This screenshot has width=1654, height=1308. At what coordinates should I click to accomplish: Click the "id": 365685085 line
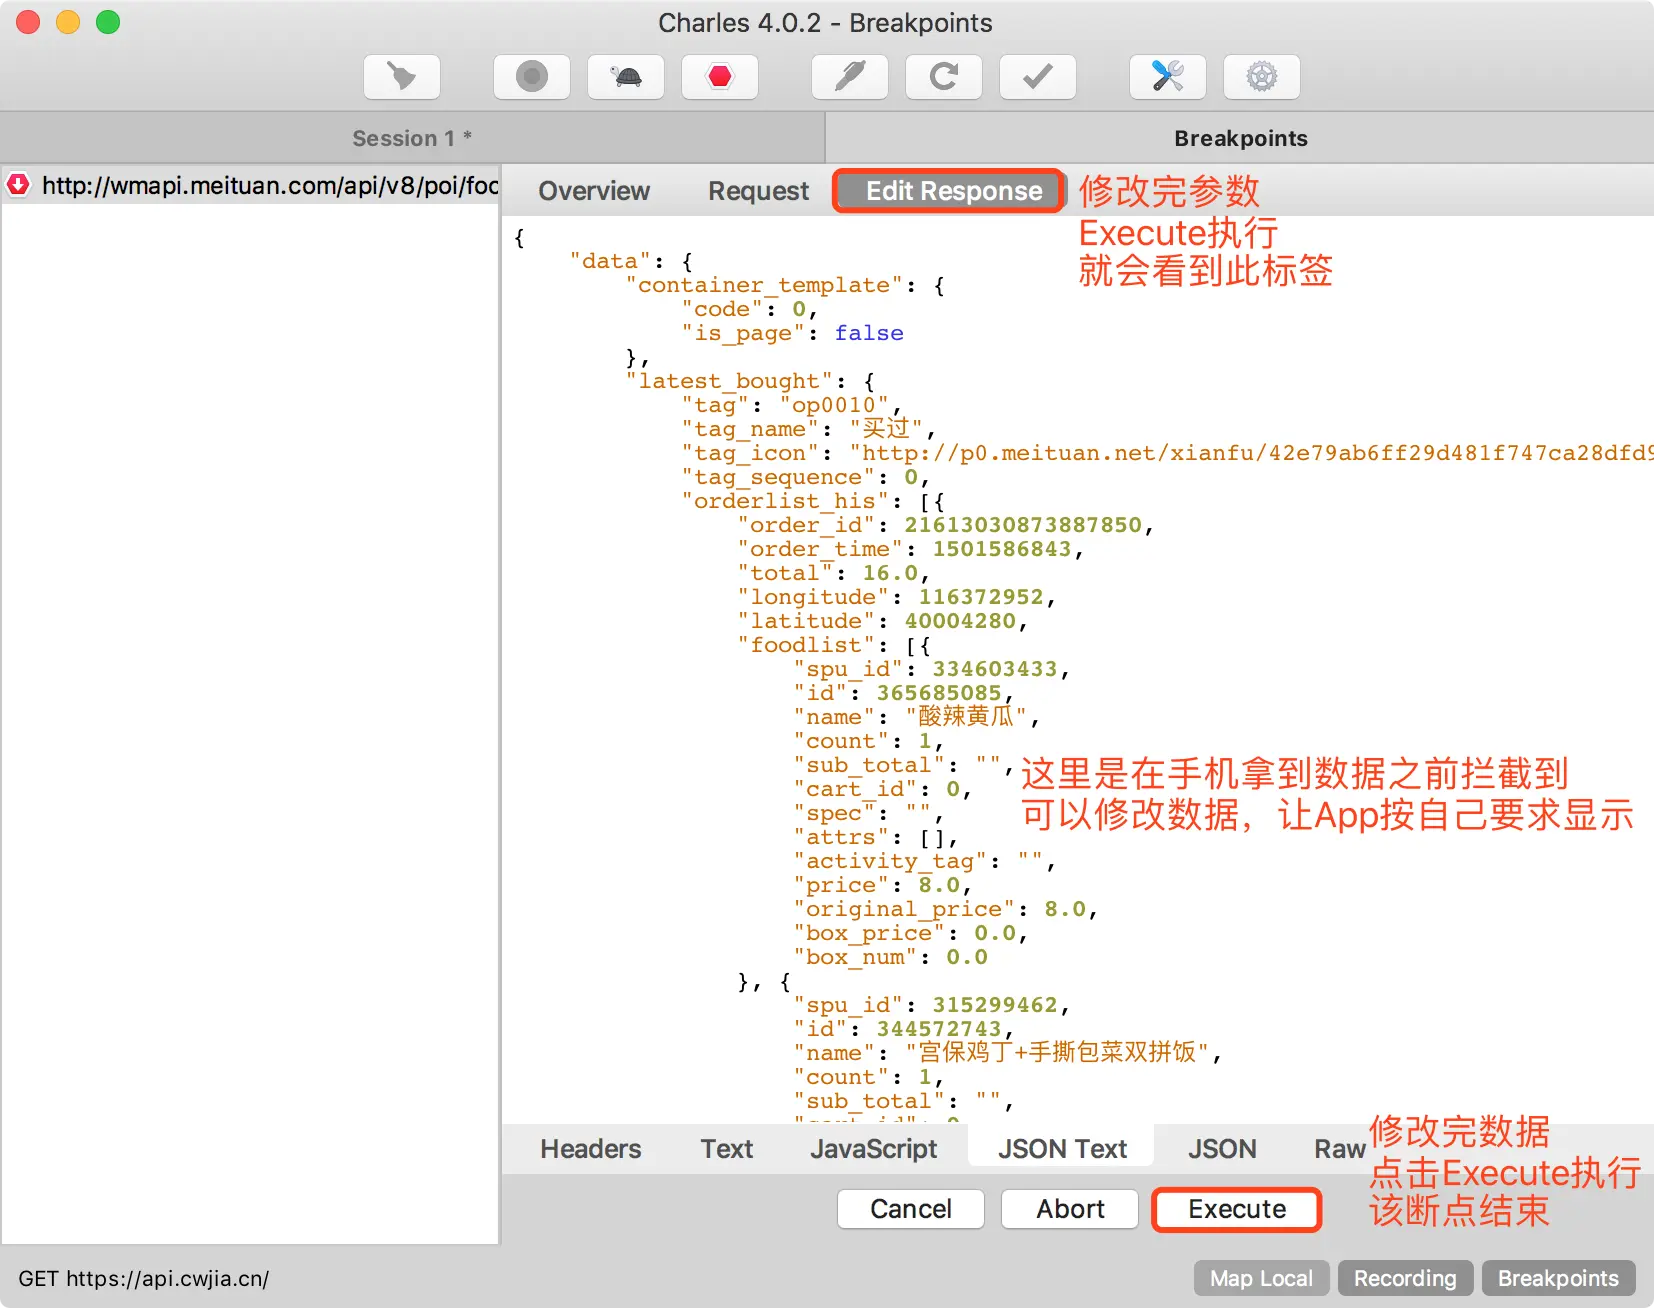904,693
